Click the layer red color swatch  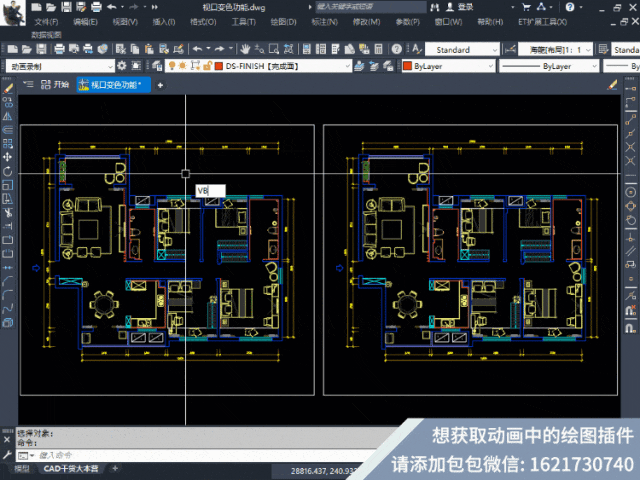tap(219, 66)
